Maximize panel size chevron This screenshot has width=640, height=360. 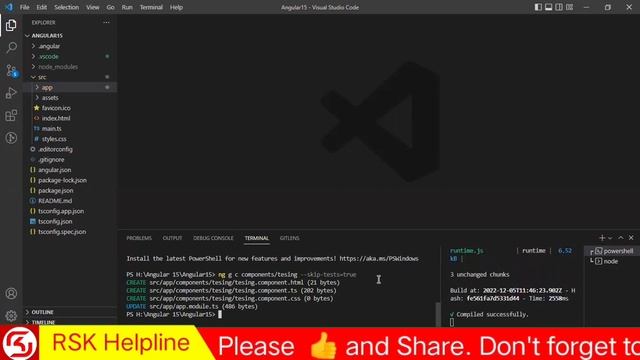(x=621, y=238)
